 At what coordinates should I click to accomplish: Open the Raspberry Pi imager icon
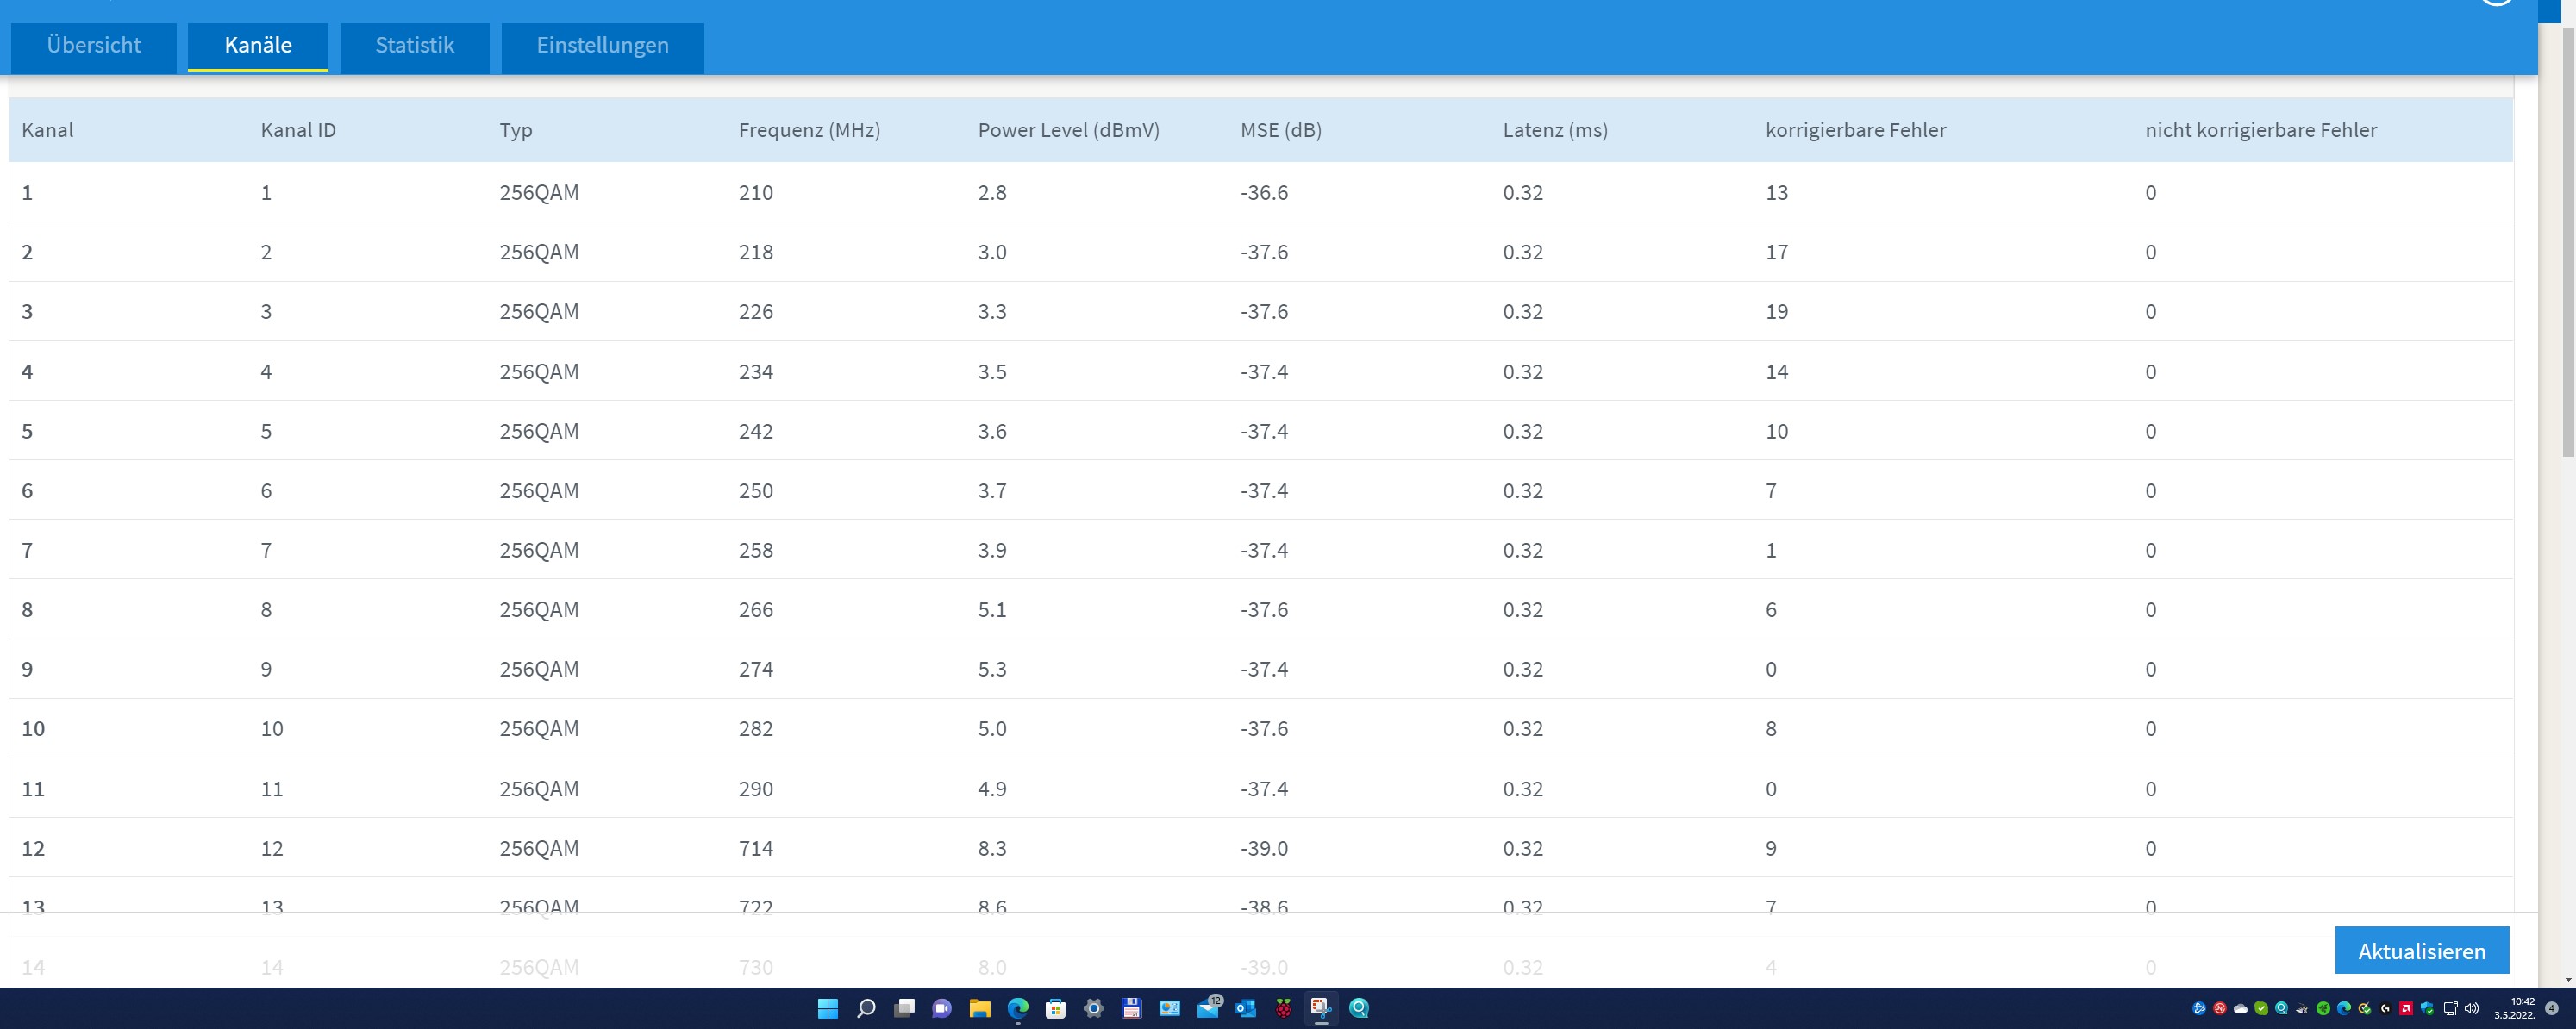point(1284,1008)
